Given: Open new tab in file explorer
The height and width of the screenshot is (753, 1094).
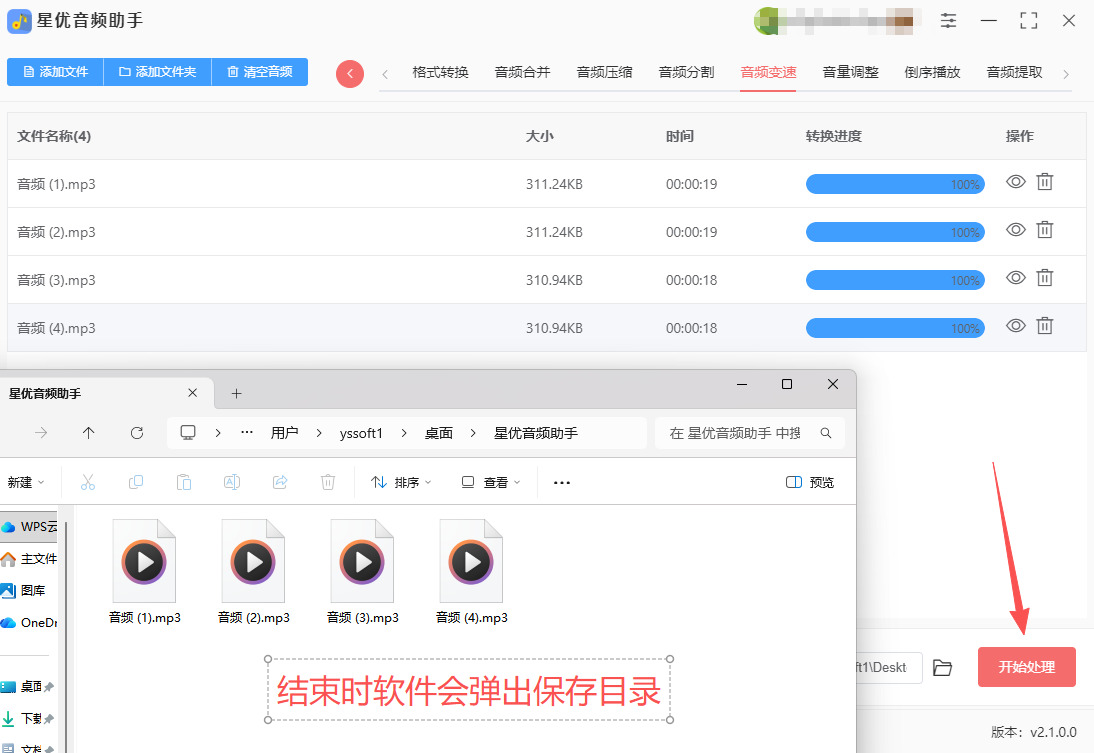Looking at the screenshot, I should [237, 393].
